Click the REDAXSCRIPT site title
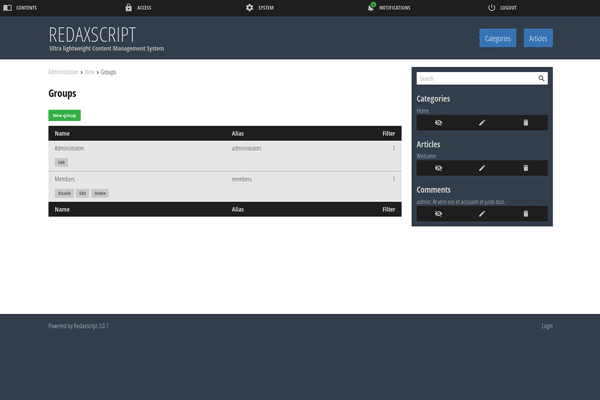This screenshot has width=600, height=400. click(92, 35)
